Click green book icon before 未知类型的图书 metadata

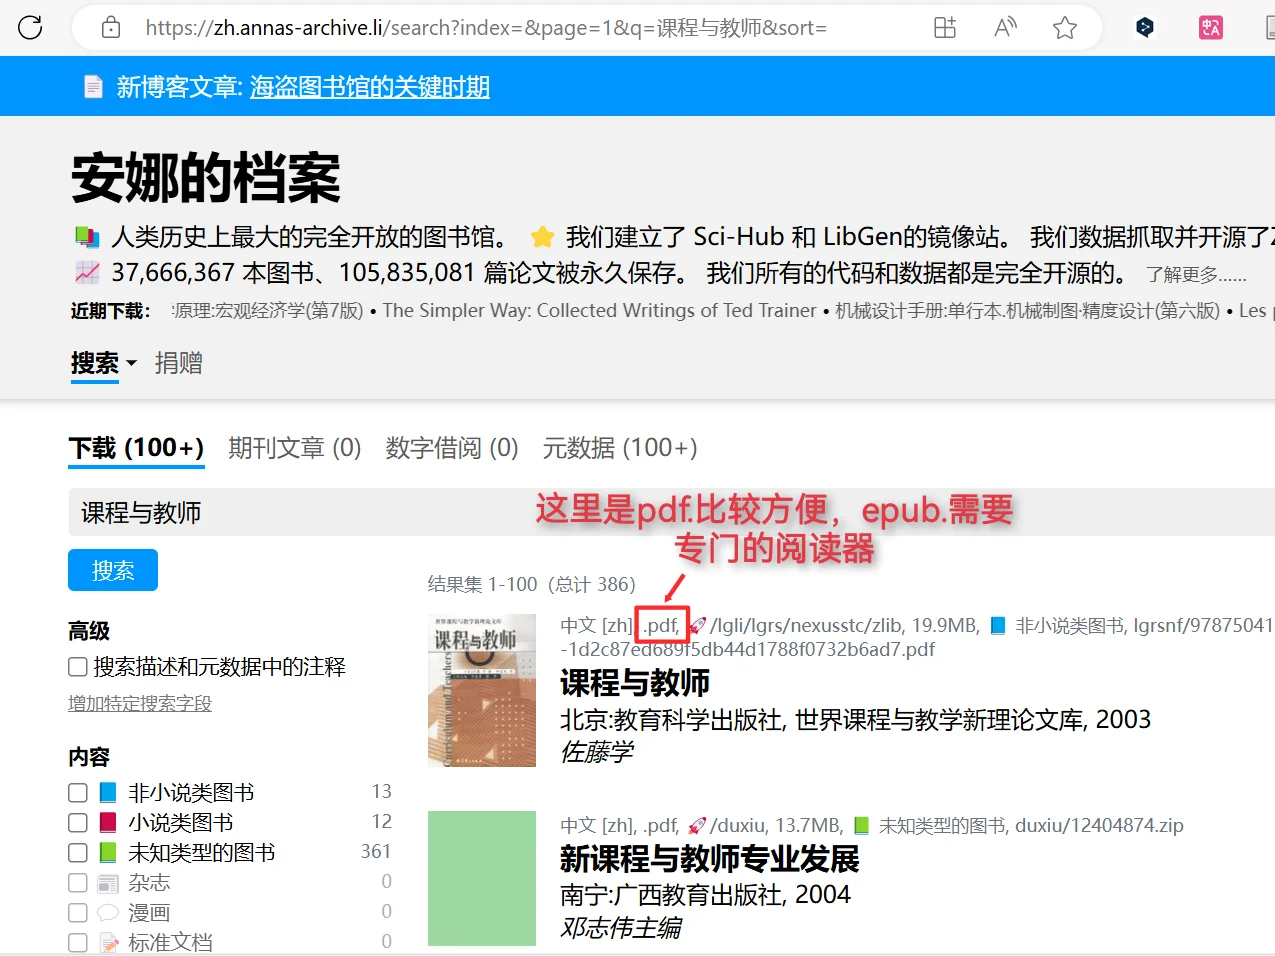point(861,825)
